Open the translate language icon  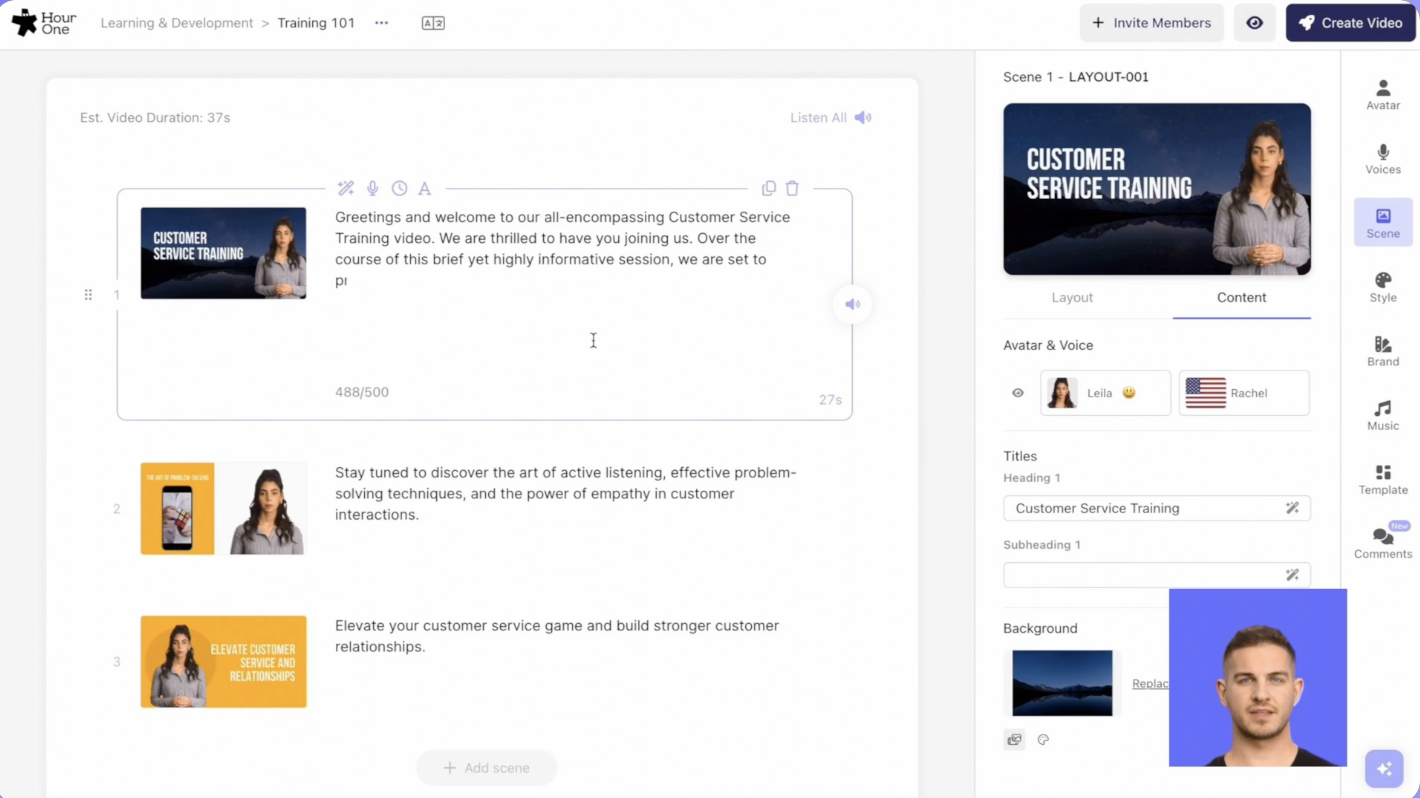(433, 23)
